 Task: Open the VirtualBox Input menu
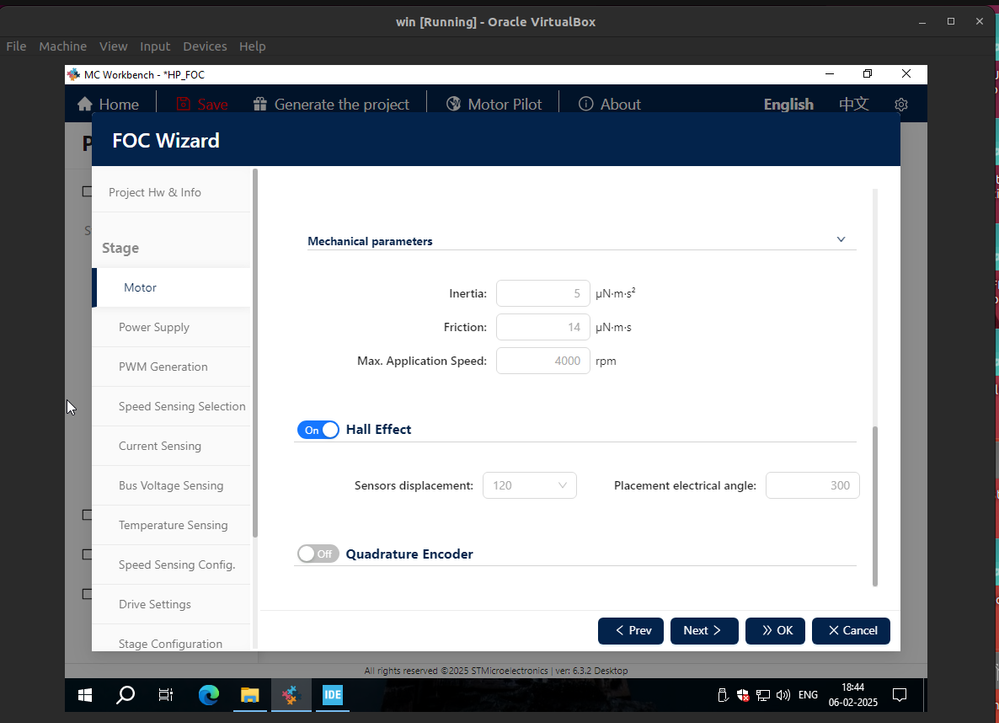(x=155, y=47)
